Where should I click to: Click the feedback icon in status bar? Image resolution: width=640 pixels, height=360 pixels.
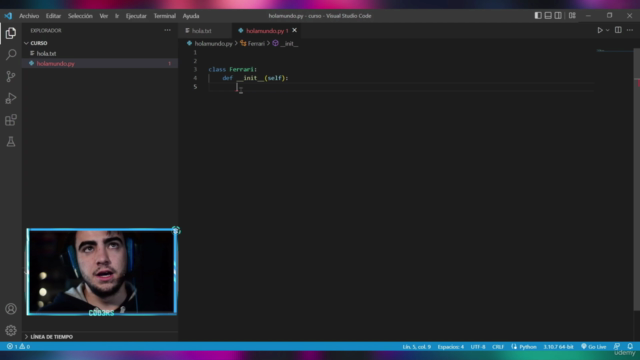(x=617, y=347)
